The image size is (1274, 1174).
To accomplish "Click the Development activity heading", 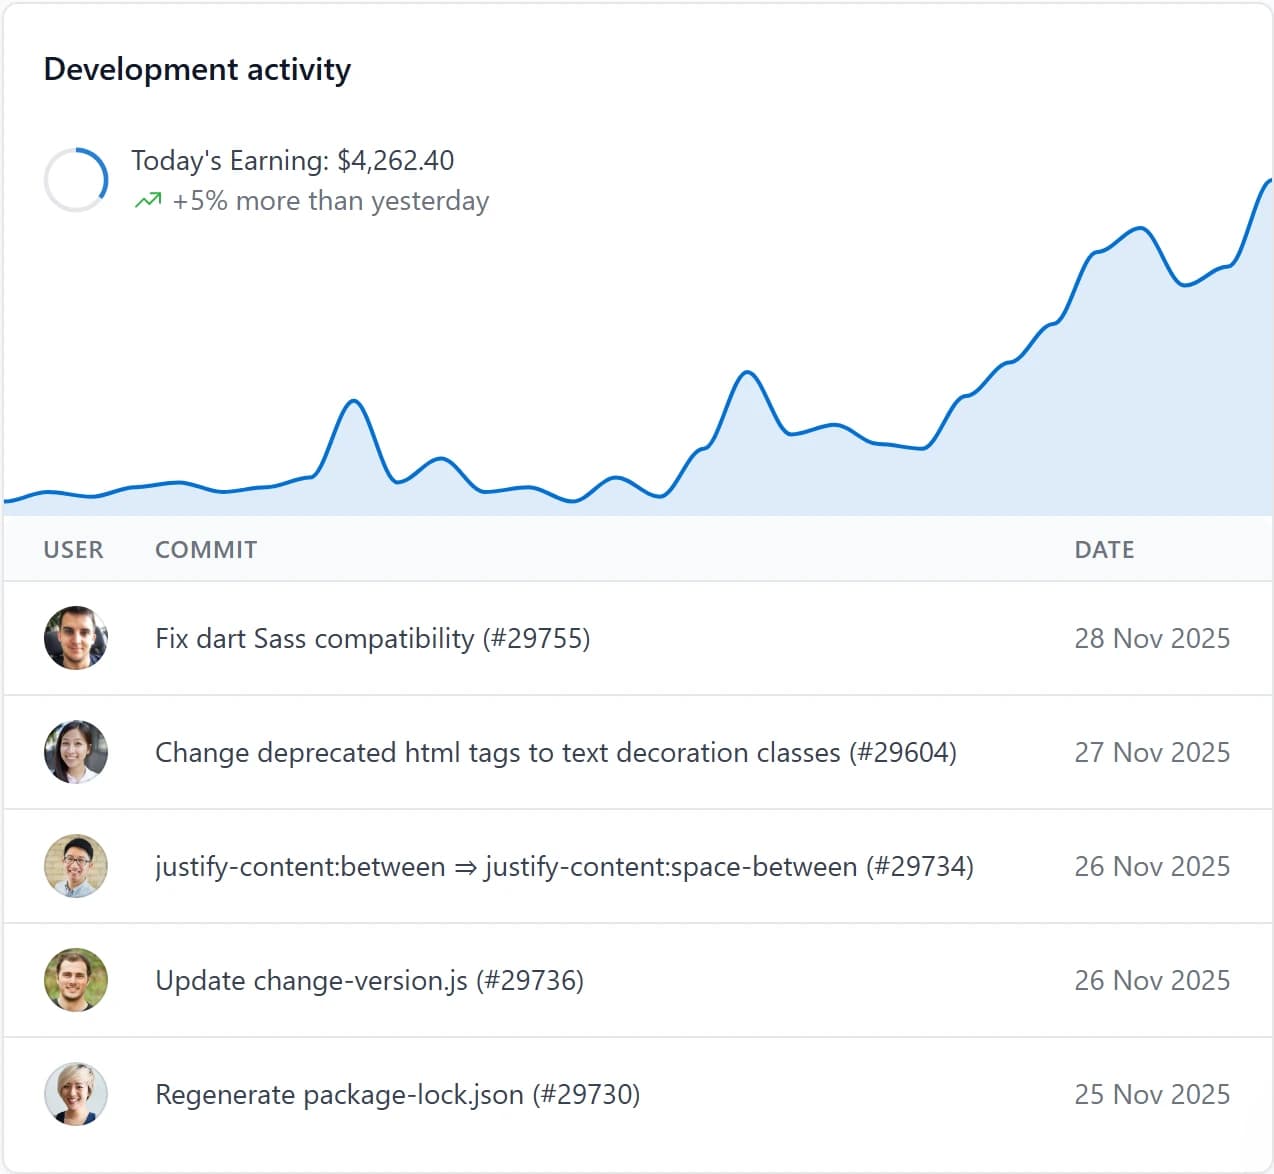I will 198,70.
